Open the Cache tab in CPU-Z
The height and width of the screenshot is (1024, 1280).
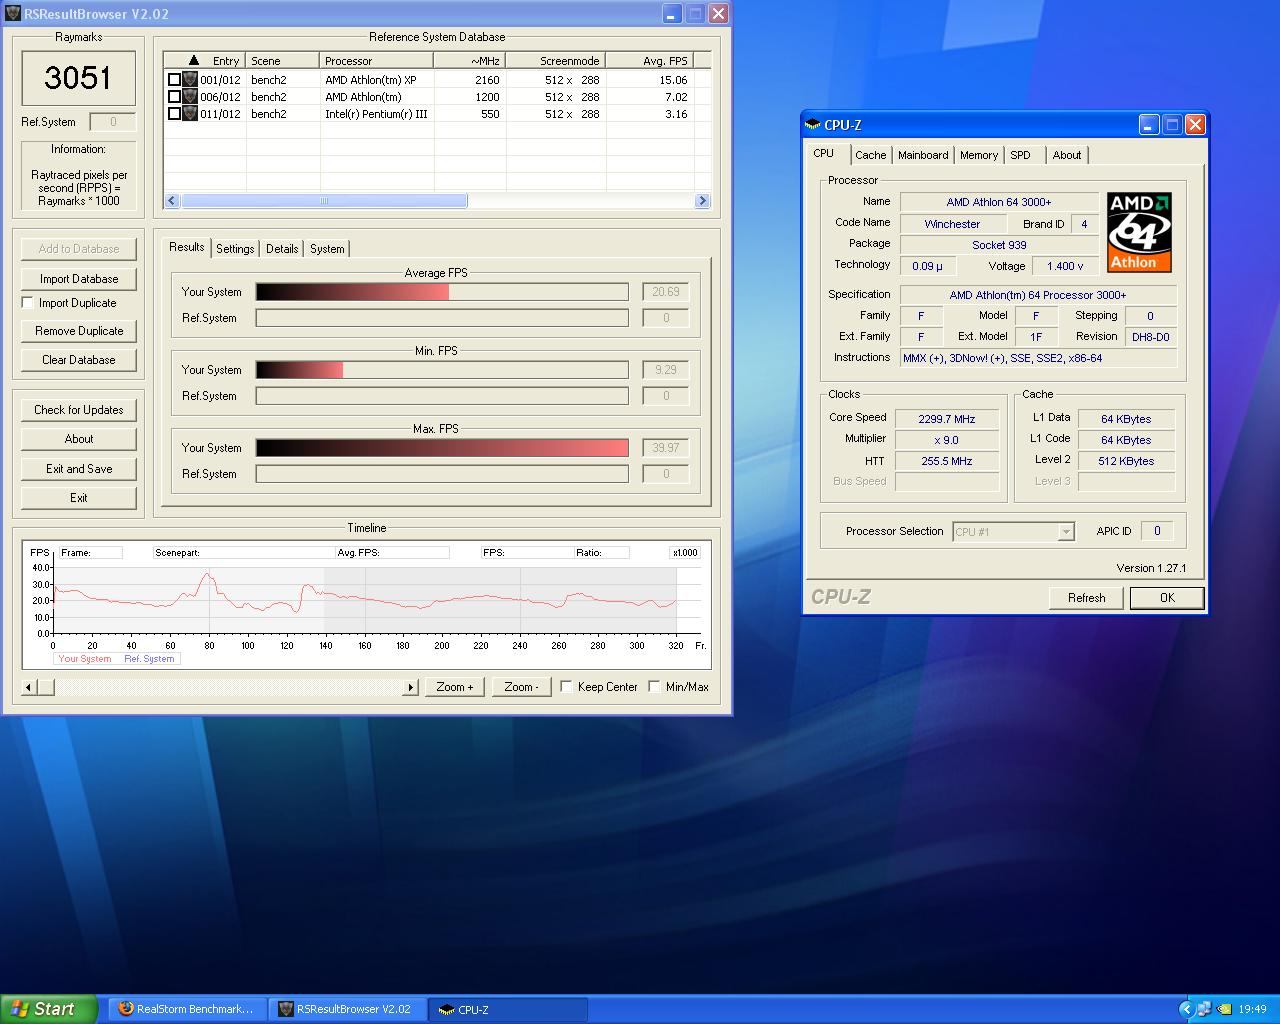pyautogui.click(x=870, y=155)
